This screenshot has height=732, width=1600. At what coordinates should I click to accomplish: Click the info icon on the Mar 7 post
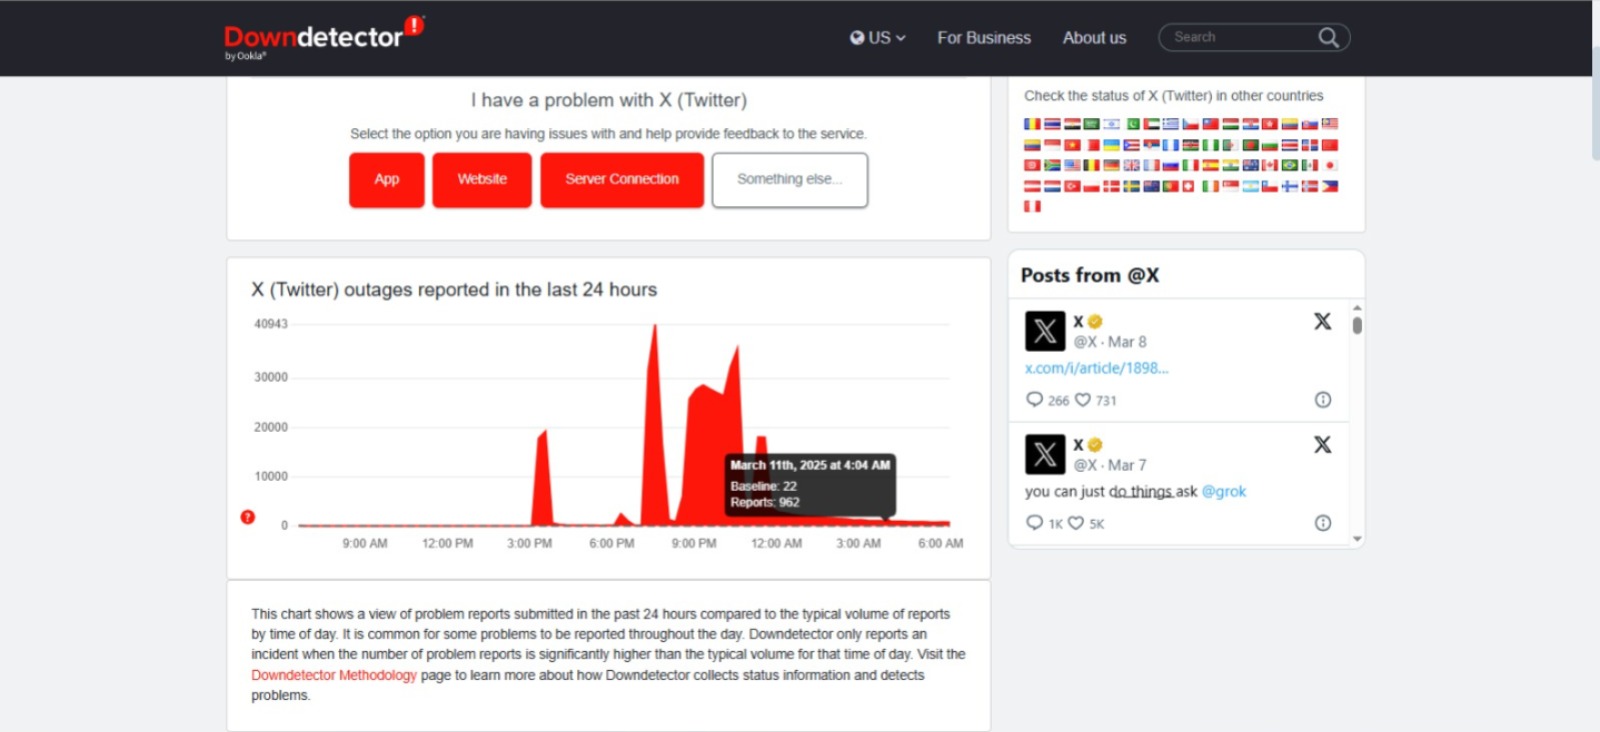click(1323, 523)
